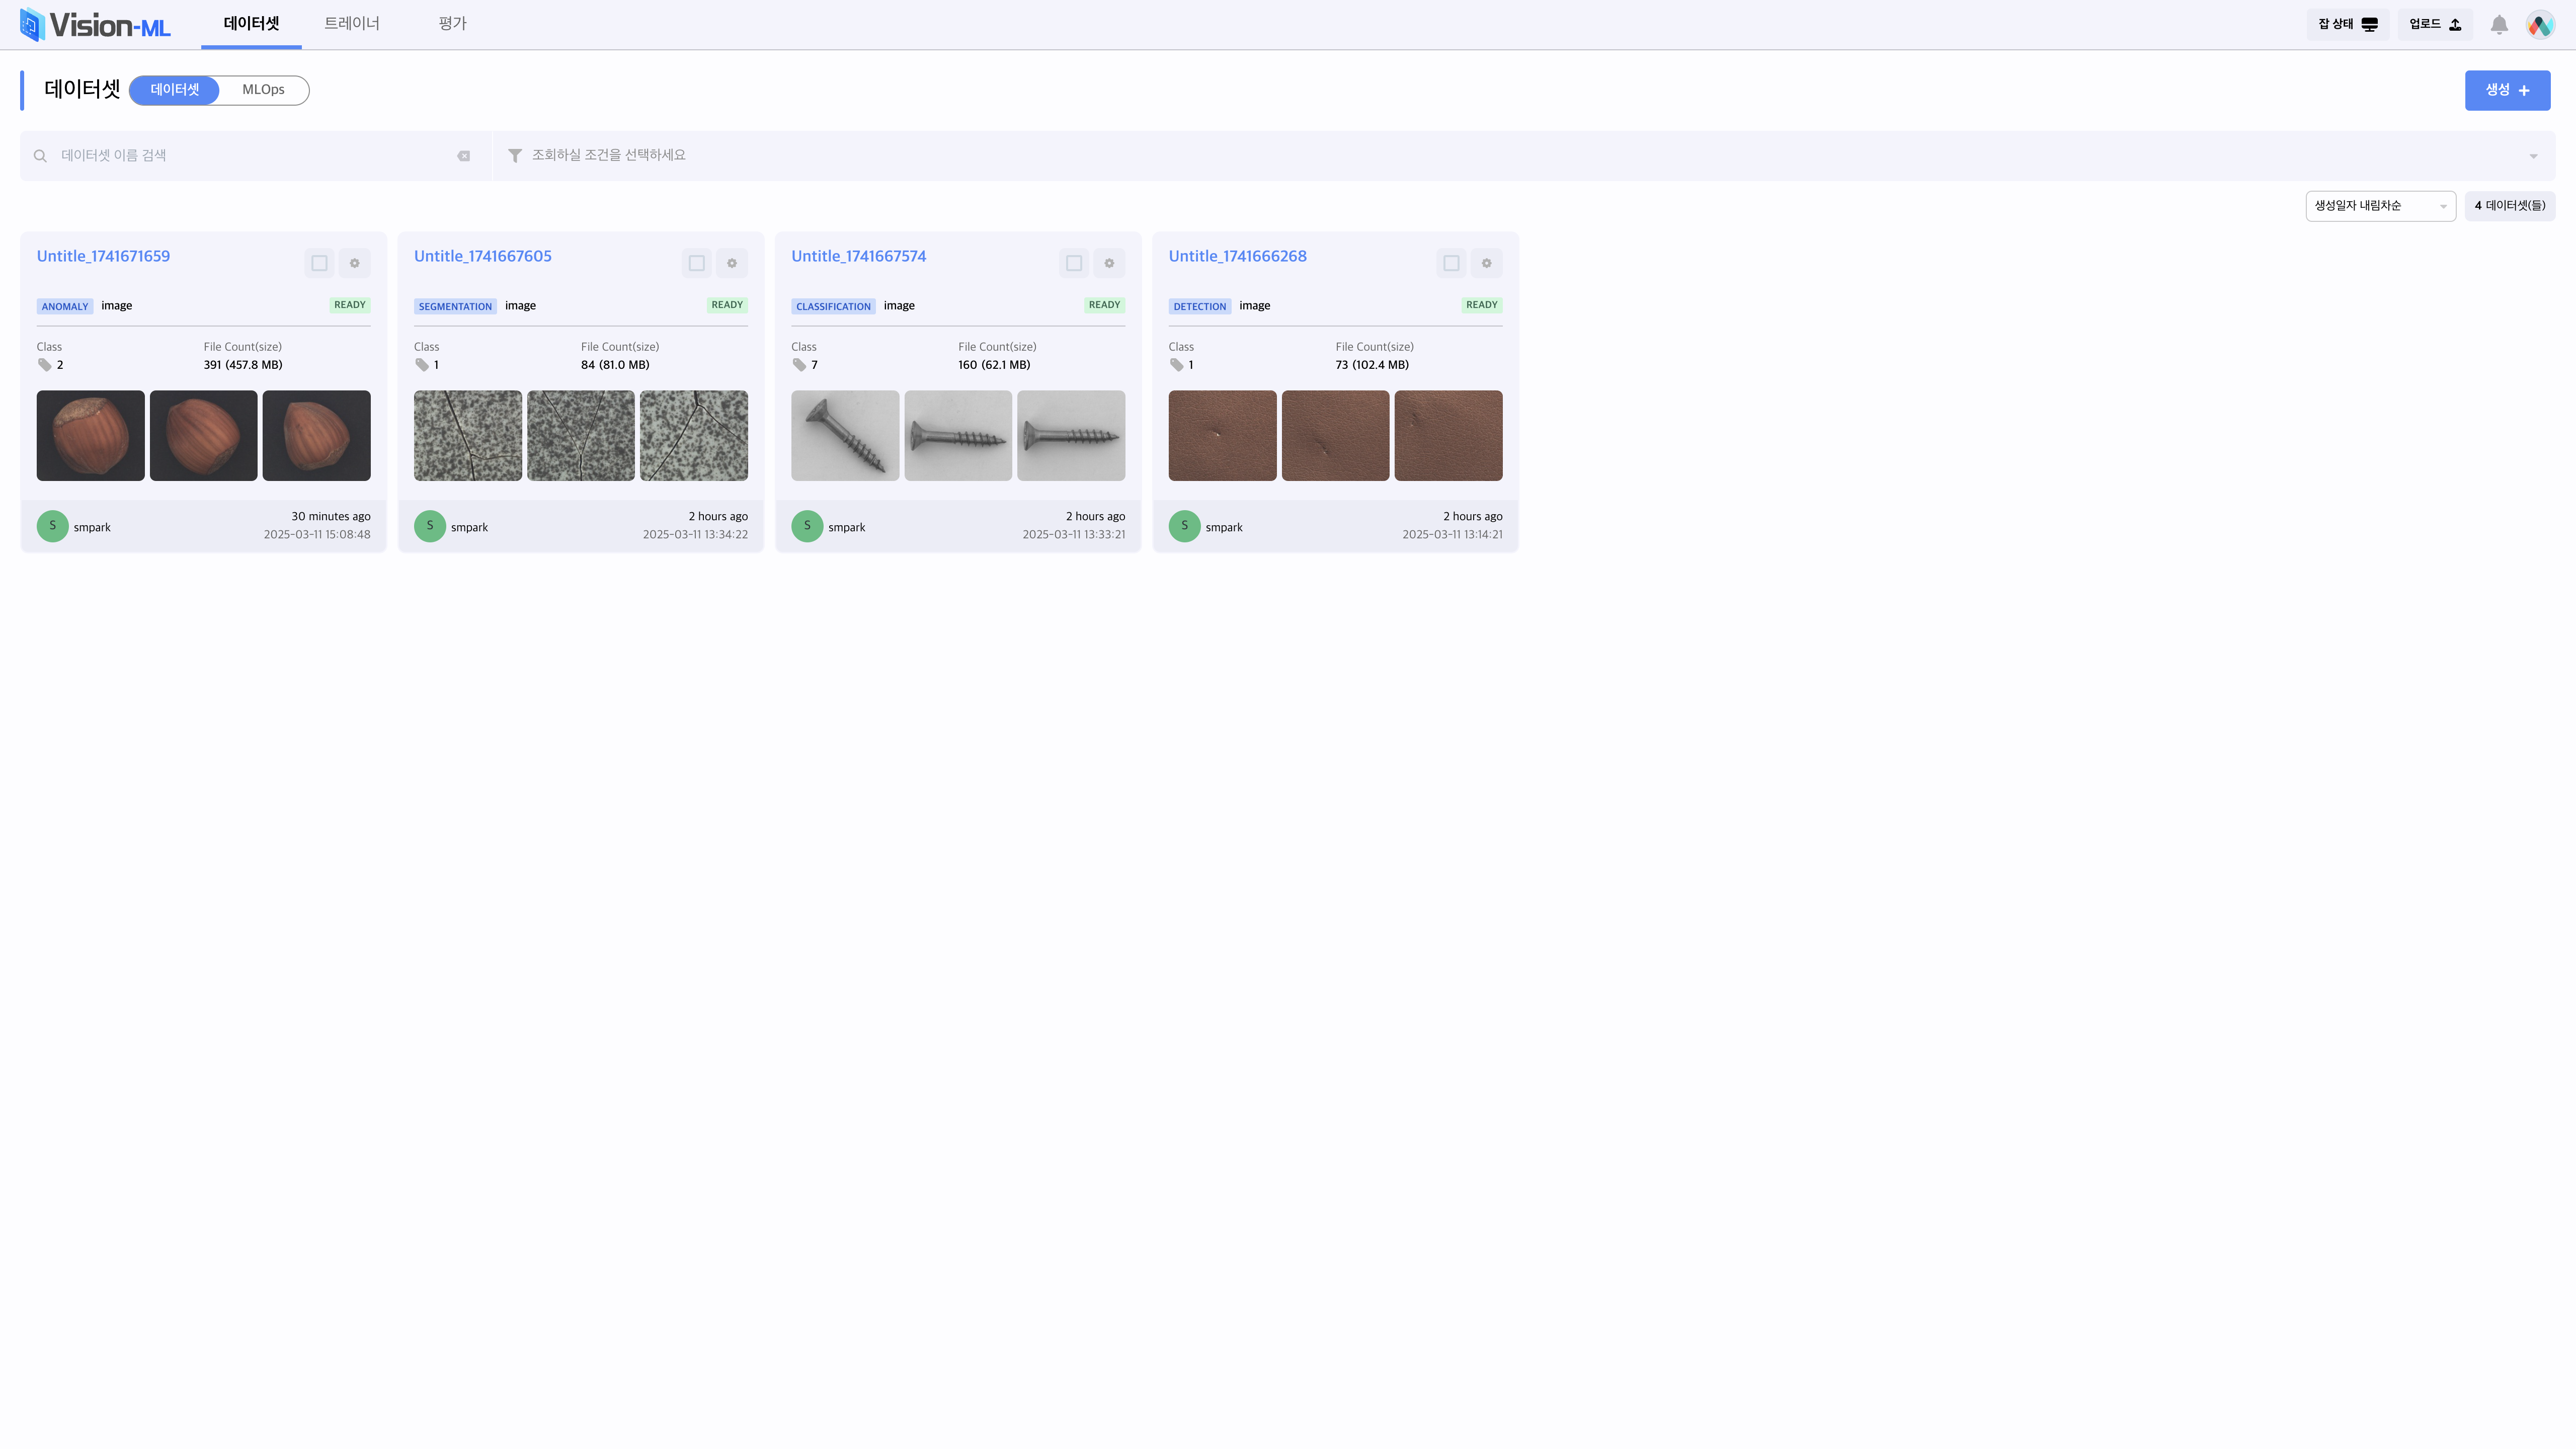Screen dimensions: 2576x1449
Task: Open the 생성일자 내림차순 sort dropdown
Action: (x=2380, y=206)
